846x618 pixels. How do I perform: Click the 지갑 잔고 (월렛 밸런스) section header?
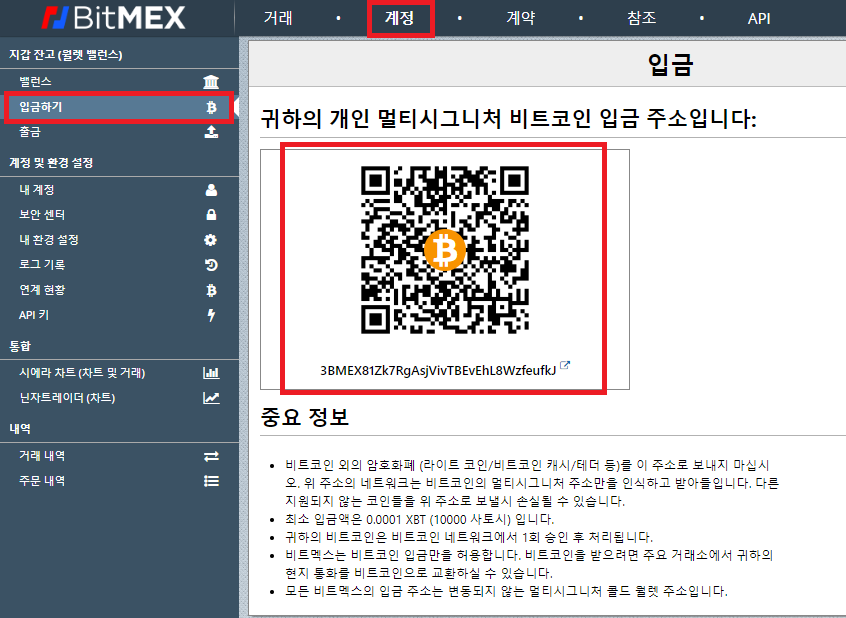click(66, 55)
